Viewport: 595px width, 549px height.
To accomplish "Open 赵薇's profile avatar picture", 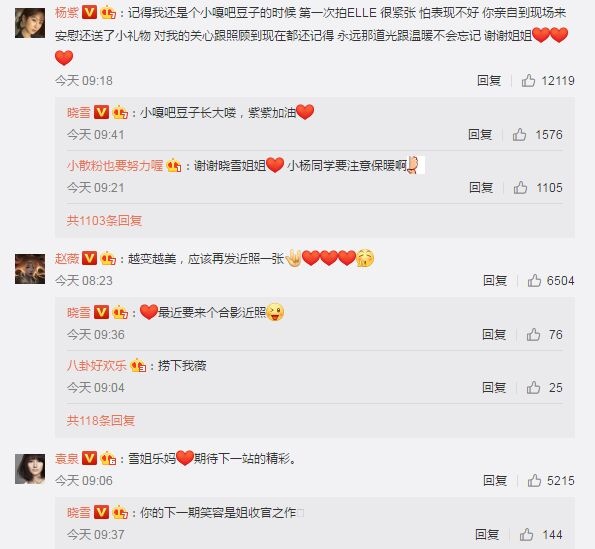I will [30, 269].
